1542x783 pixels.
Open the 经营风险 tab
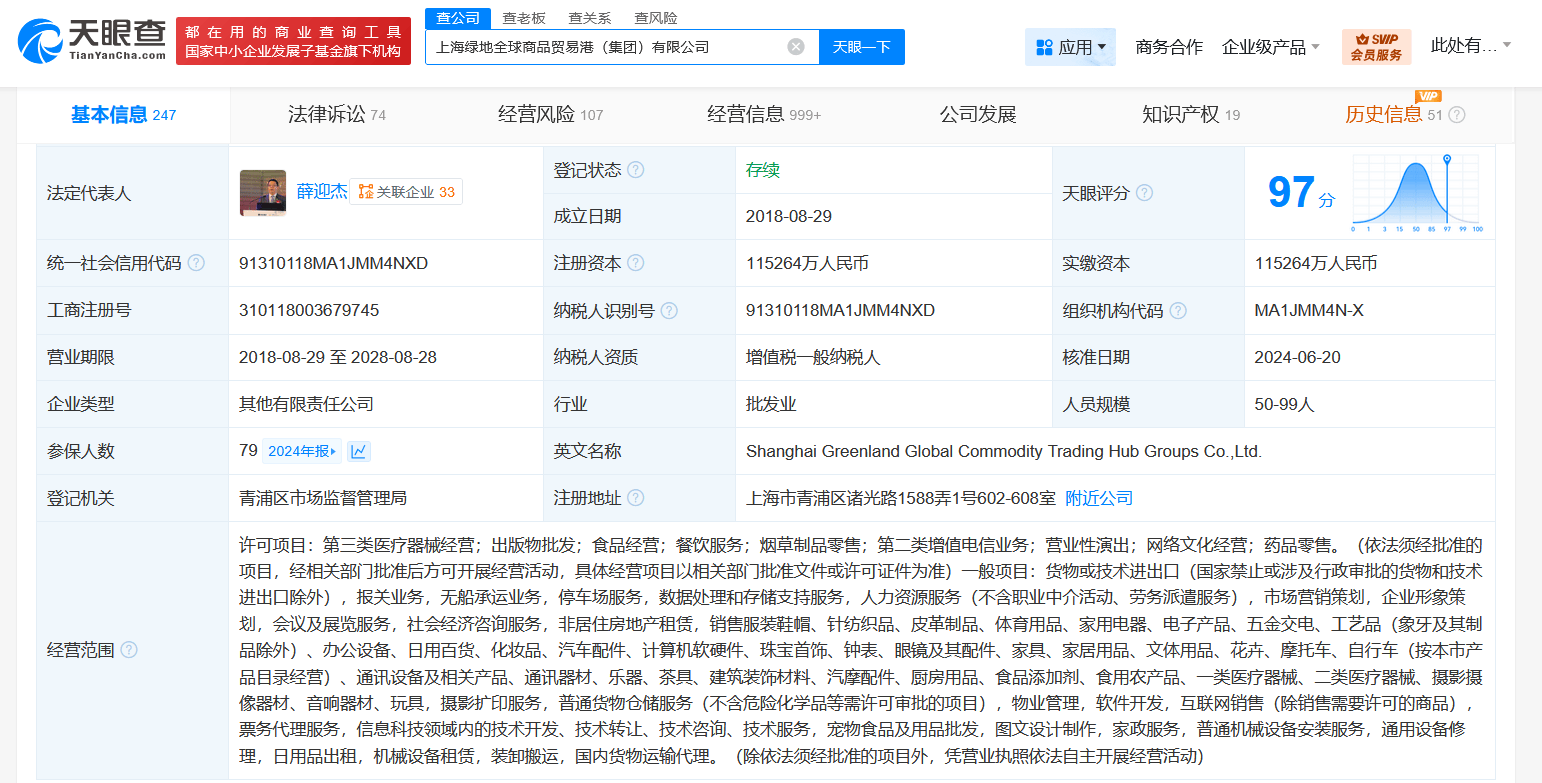coord(551,115)
